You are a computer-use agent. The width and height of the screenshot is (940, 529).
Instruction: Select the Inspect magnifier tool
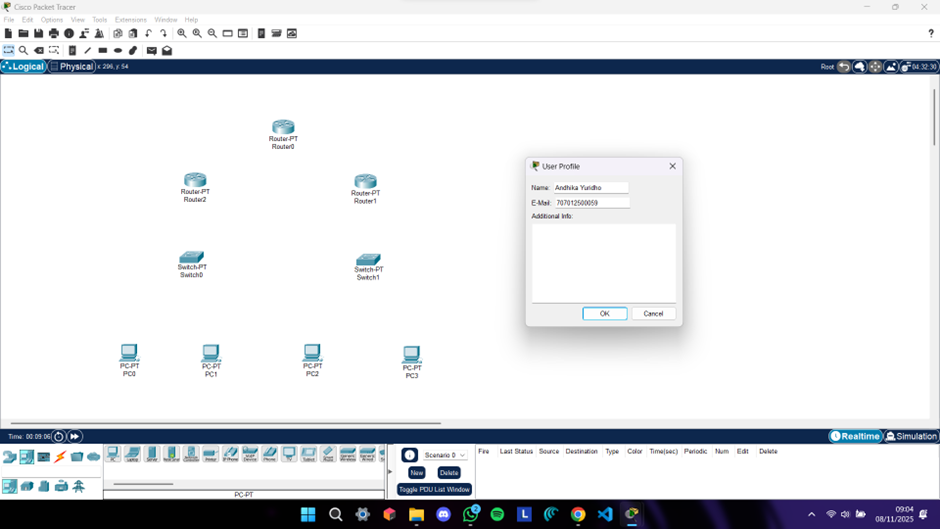click(x=23, y=50)
